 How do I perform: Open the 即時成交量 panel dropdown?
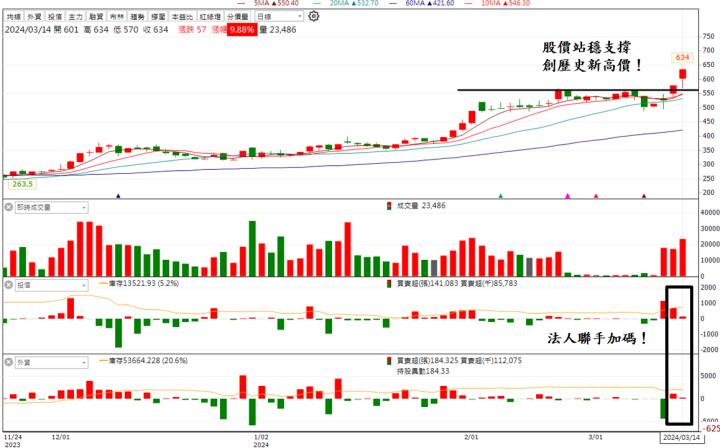tap(51, 207)
